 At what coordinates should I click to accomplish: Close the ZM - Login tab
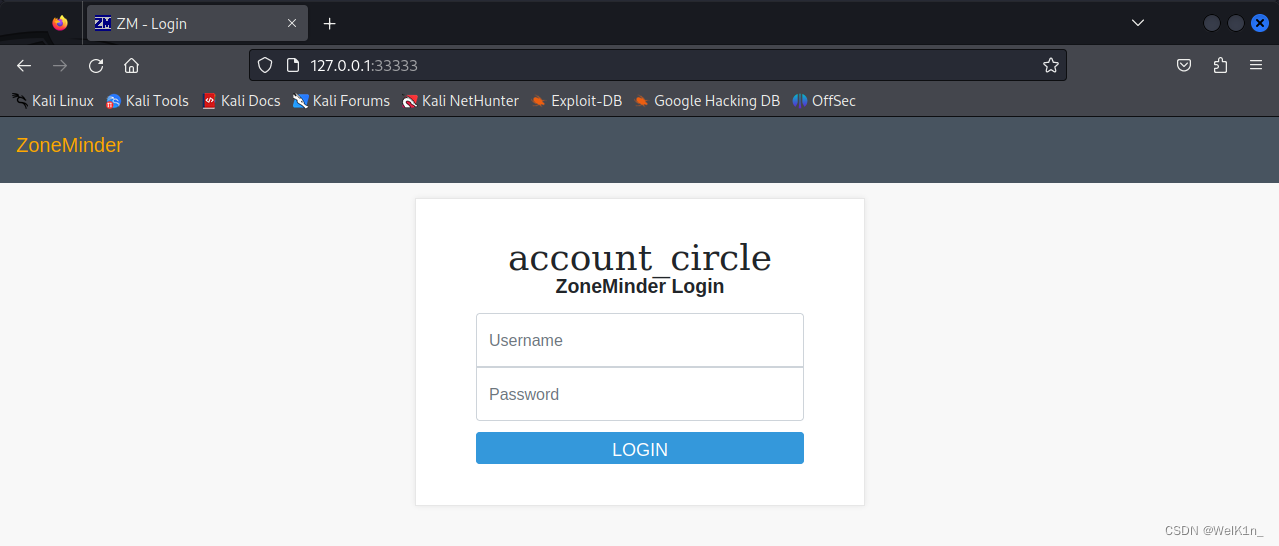[292, 23]
